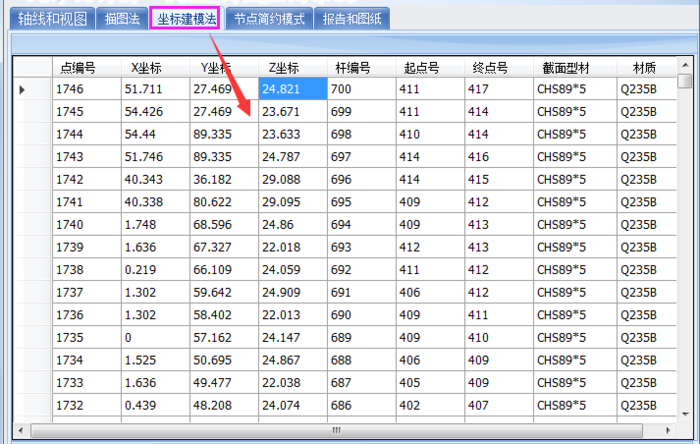Switch to the 轴线和视图 tab
Image resolution: width=700 pixels, height=444 pixels.
click(x=52, y=19)
